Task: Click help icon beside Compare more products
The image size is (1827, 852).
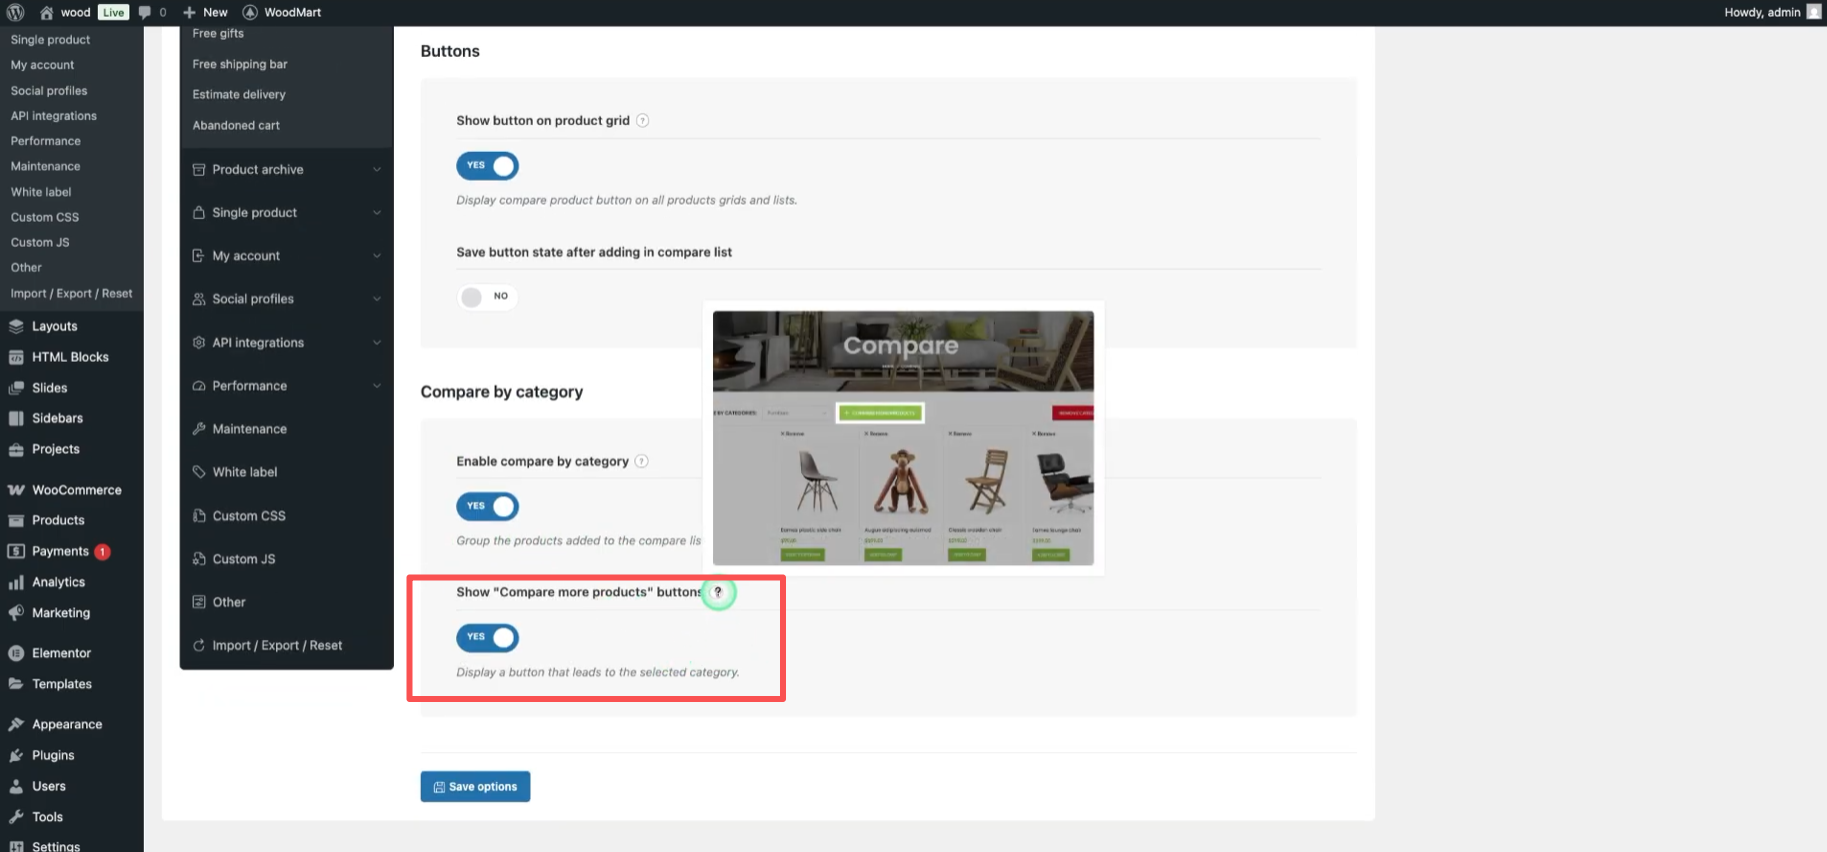Action: pyautogui.click(x=718, y=592)
